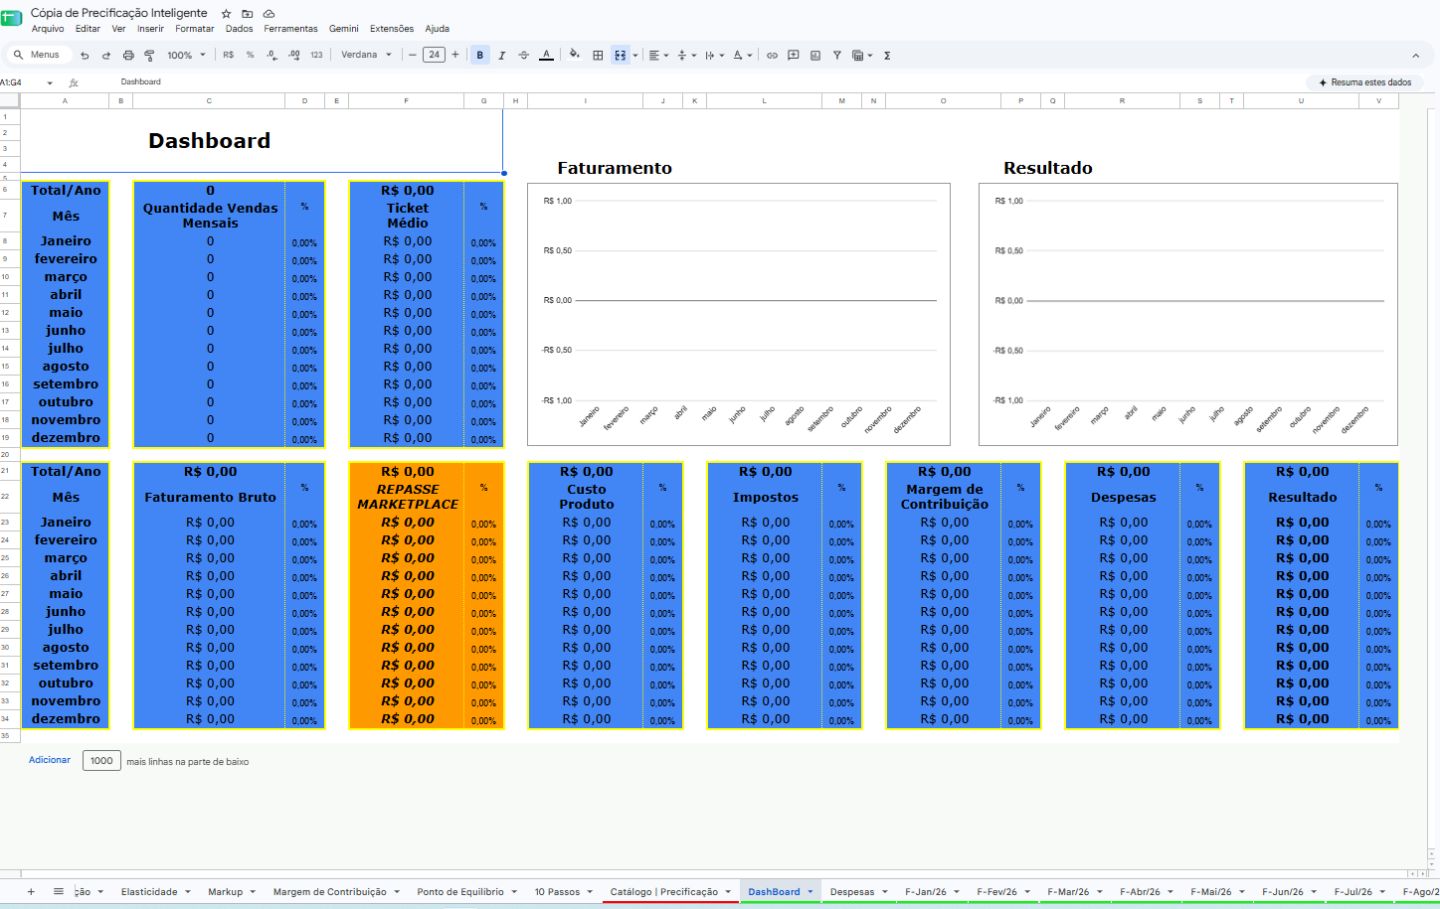Image resolution: width=1440 pixels, height=909 pixels.
Task: Click the borders grid icon
Action: [x=598, y=56]
